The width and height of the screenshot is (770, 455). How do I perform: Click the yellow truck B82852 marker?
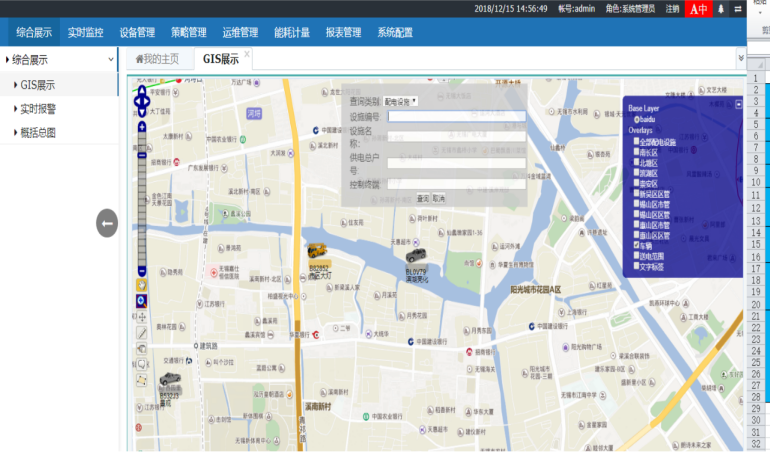(x=317, y=251)
